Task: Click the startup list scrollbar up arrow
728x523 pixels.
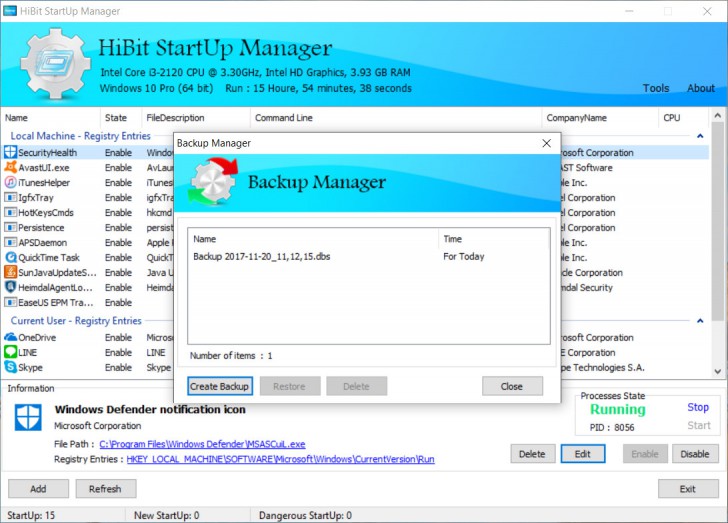Action: (x=717, y=115)
